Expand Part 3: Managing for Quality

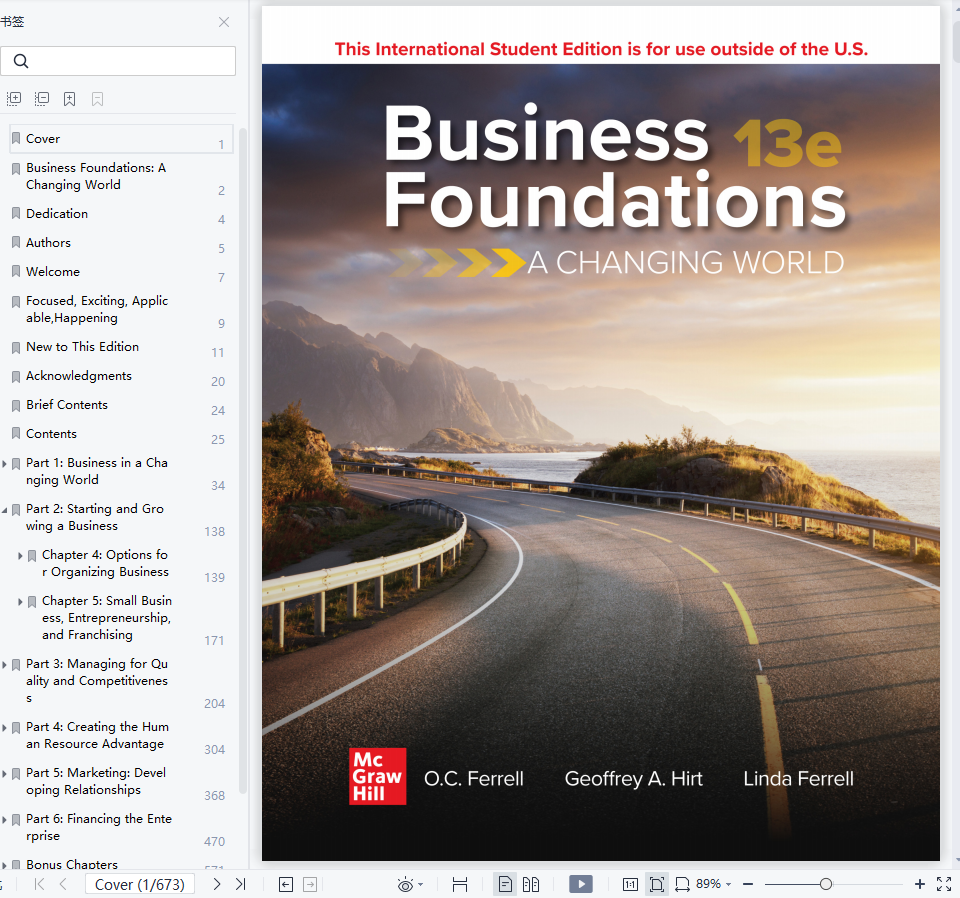tap(4, 665)
